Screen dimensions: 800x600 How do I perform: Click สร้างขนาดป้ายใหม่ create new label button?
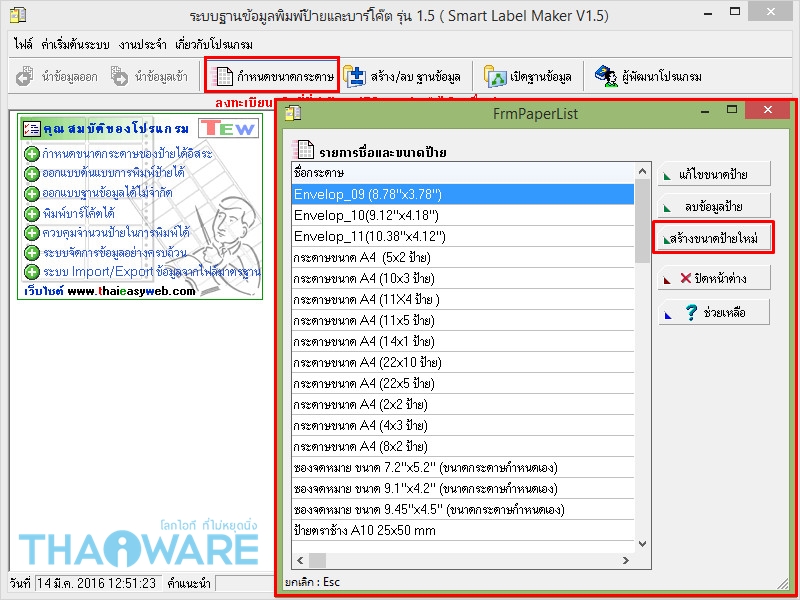coord(713,238)
